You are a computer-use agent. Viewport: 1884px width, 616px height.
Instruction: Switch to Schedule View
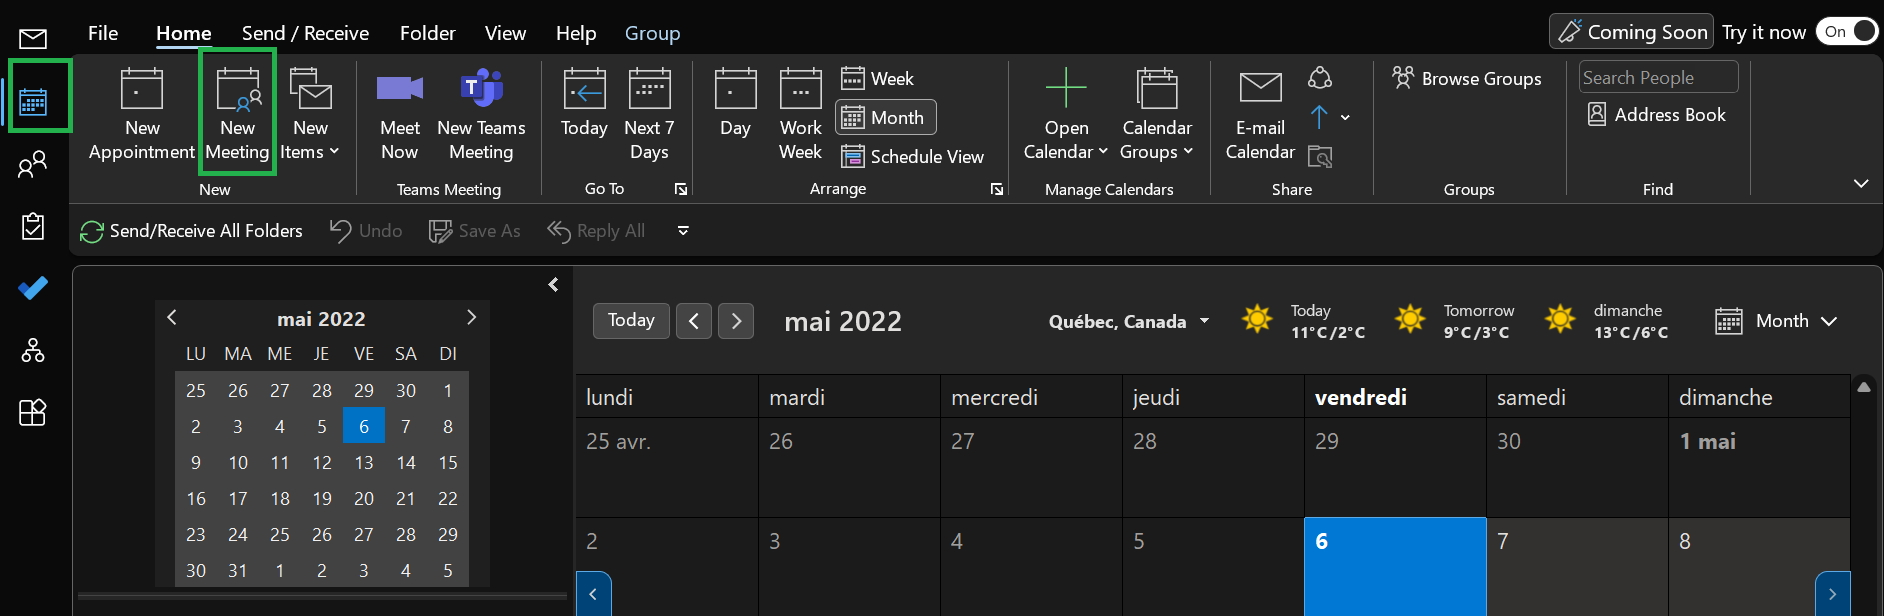912,157
